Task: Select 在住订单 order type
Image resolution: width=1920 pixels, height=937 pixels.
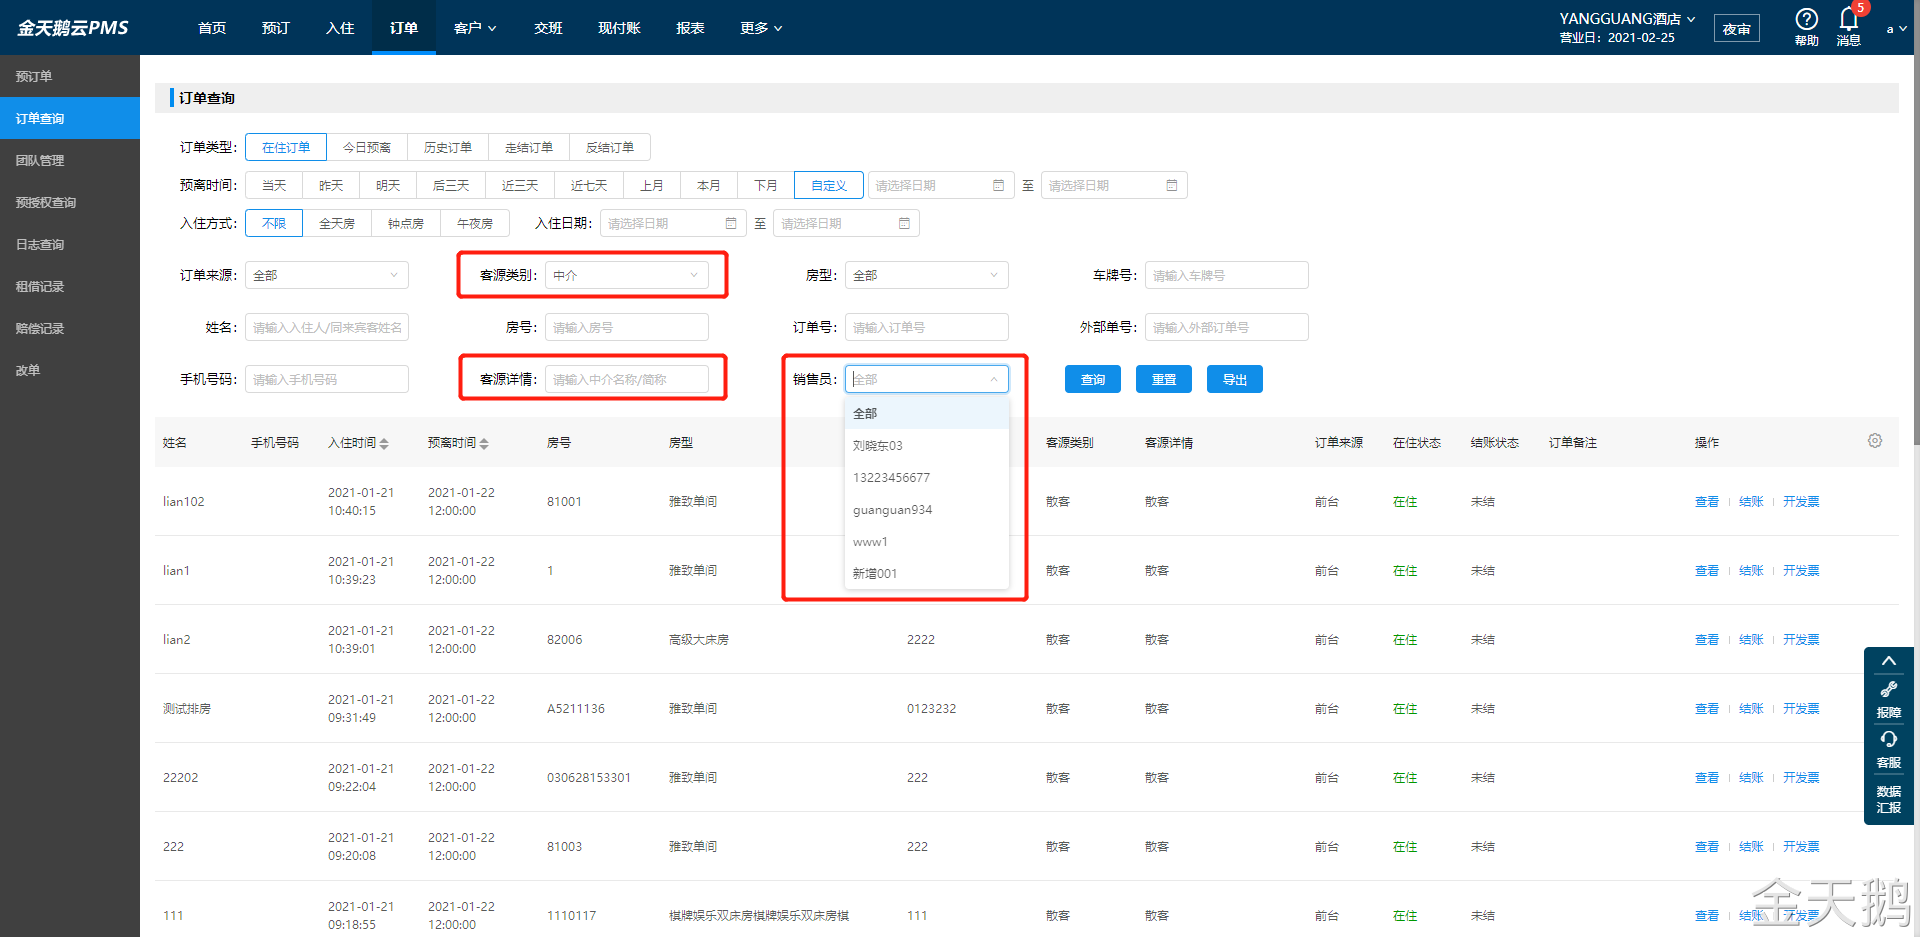Action: click(286, 147)
